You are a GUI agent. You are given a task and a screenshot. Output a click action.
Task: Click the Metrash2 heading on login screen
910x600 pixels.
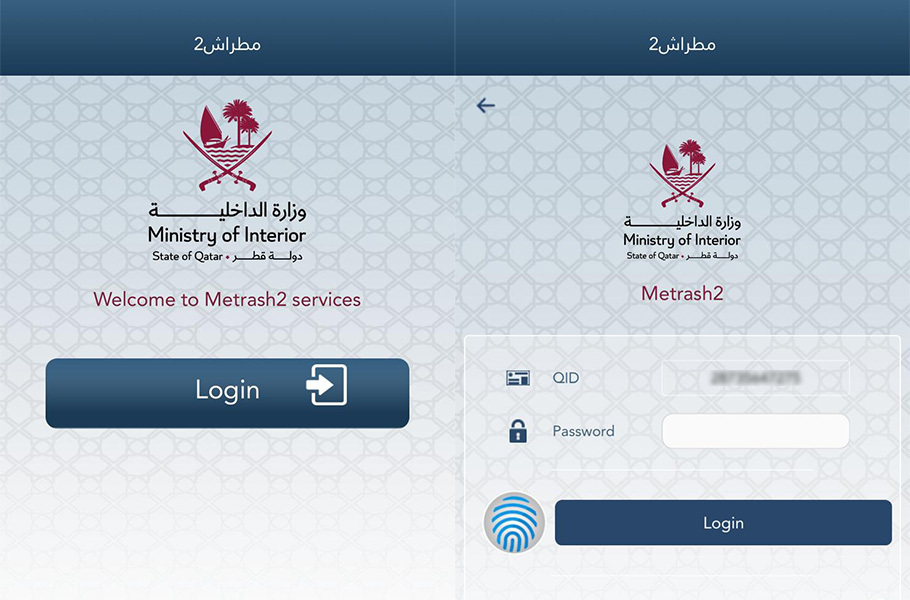point(682,294)
